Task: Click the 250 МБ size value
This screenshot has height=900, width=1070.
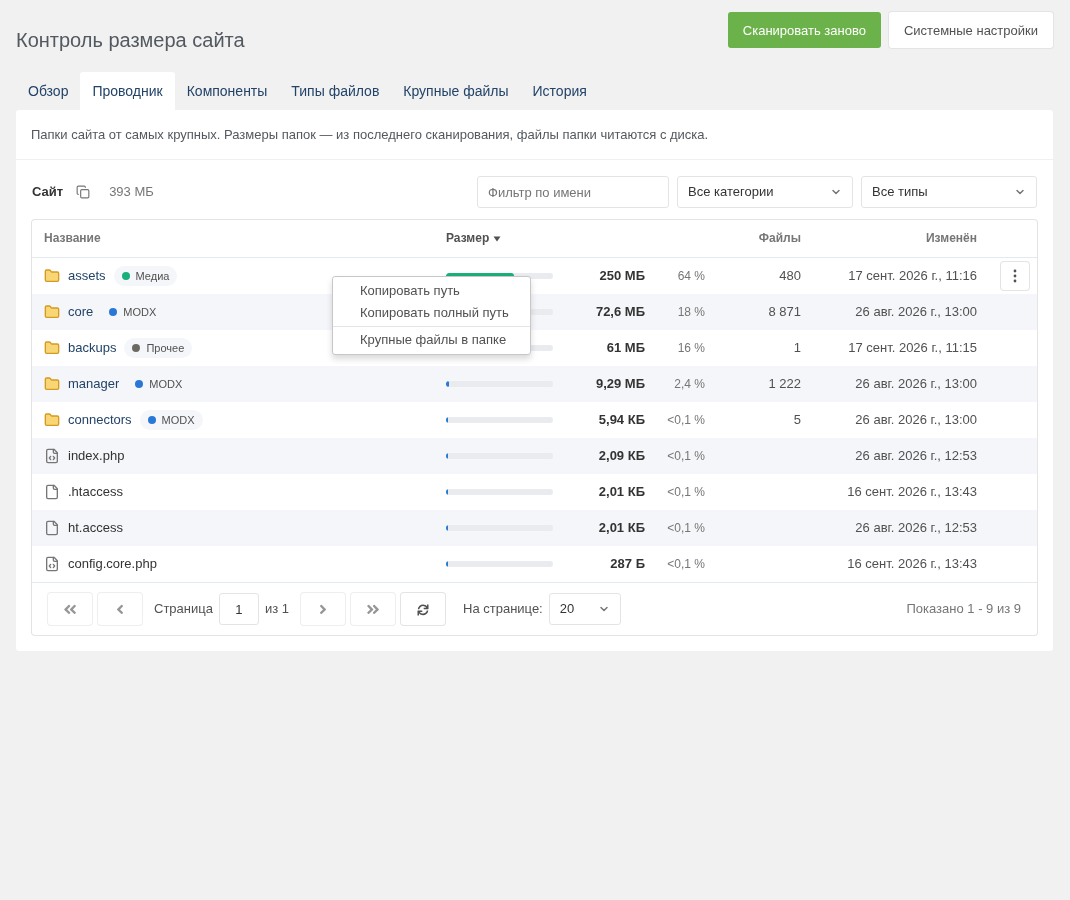Action: [622, 276]
